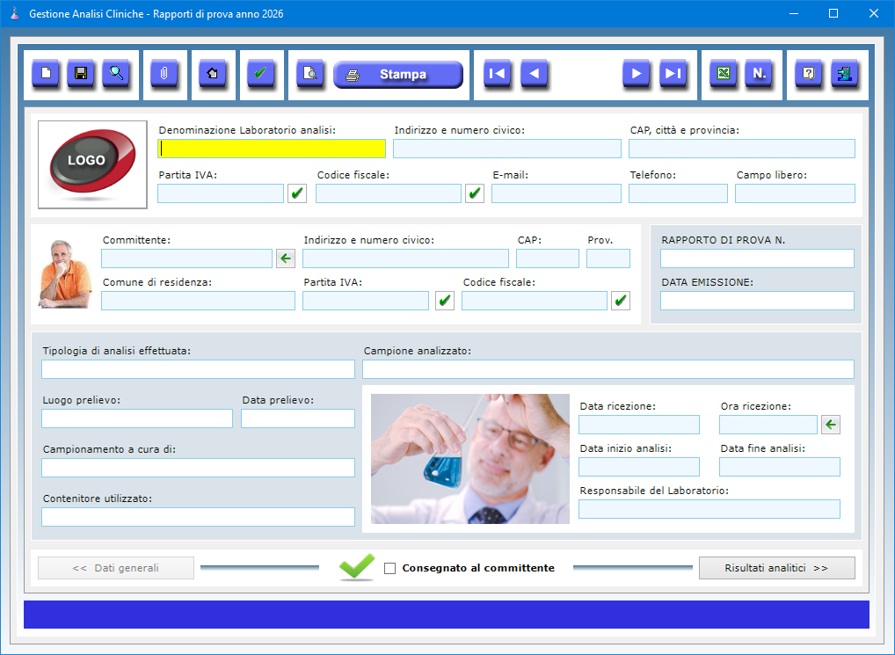
Task: Click the CAP, città e provincia field
Action: pyautogui.click(x=742, y=148)
